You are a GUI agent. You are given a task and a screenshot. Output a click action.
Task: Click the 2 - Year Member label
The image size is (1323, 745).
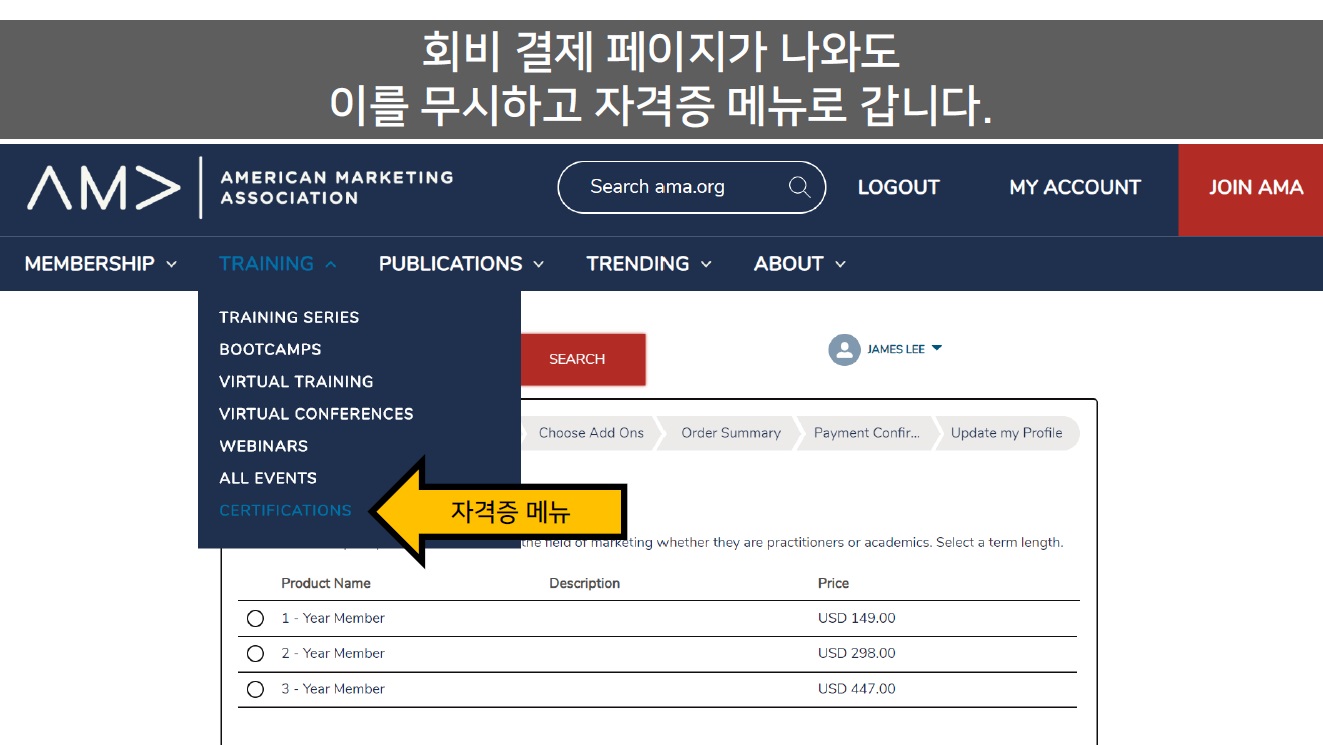tap(333, 653)
